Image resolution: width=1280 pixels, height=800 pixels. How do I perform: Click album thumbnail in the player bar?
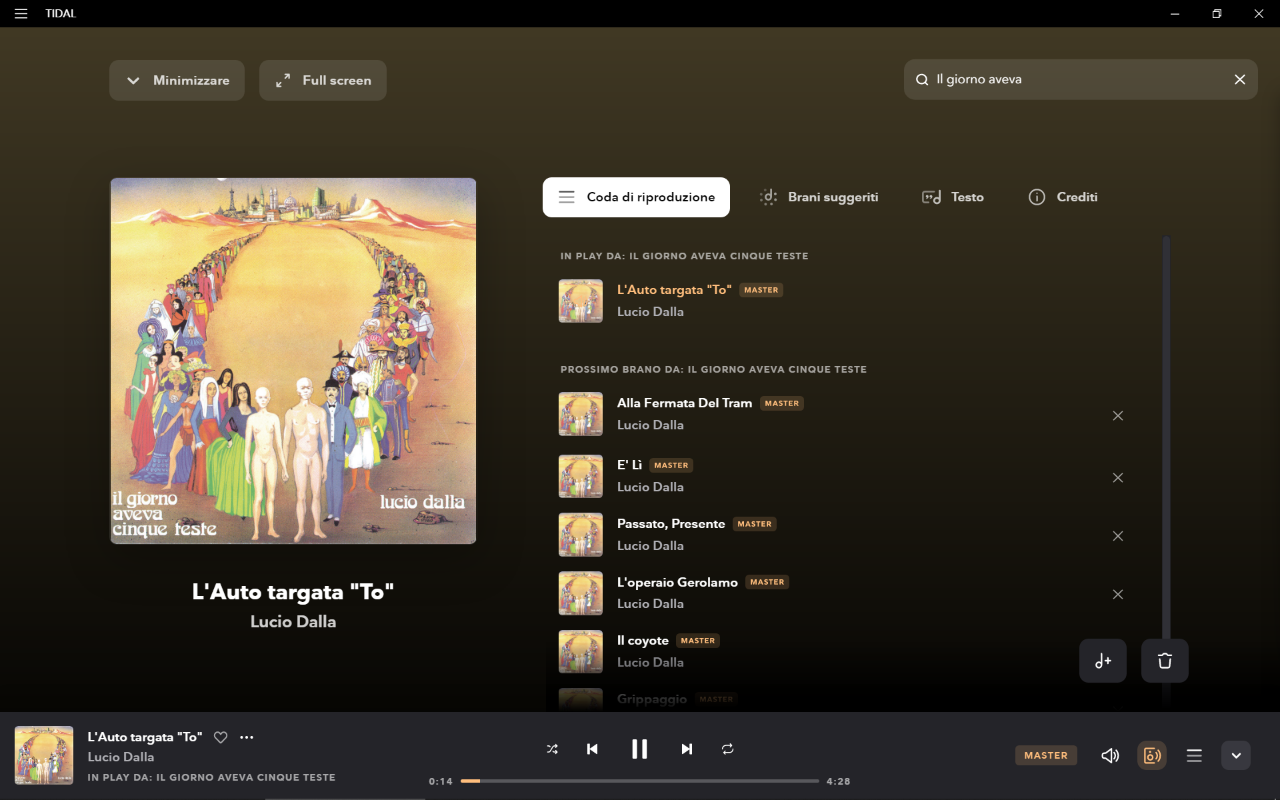click(44, 755)
